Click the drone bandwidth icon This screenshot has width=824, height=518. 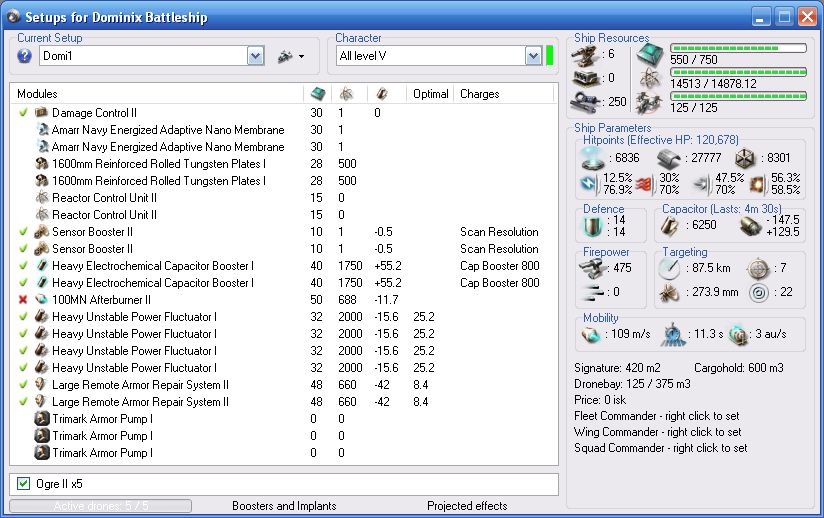point(648,102)
